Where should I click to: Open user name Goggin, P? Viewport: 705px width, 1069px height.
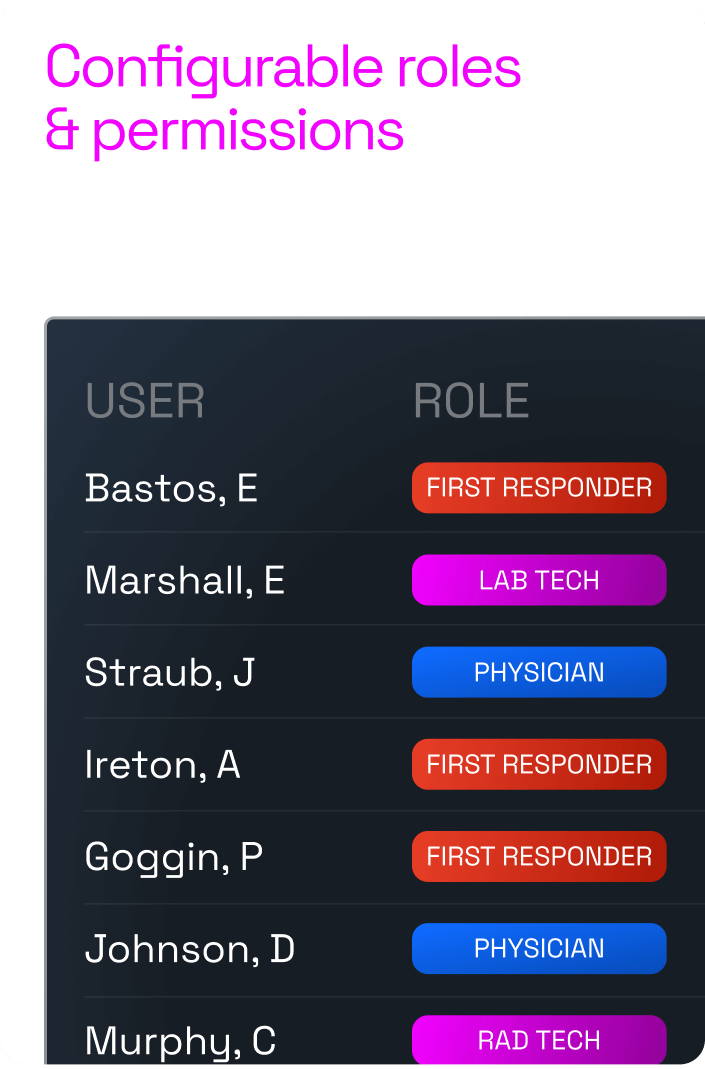point(174,856)
